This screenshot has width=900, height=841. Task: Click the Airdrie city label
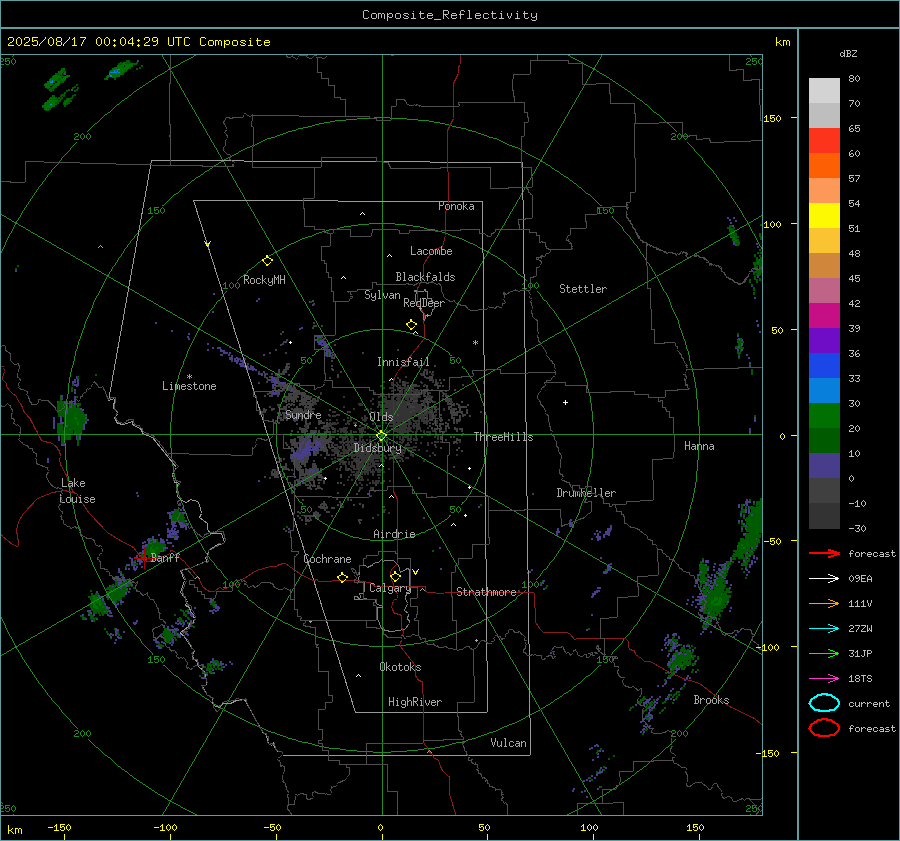pyautogui.click(x=394, y=534)
